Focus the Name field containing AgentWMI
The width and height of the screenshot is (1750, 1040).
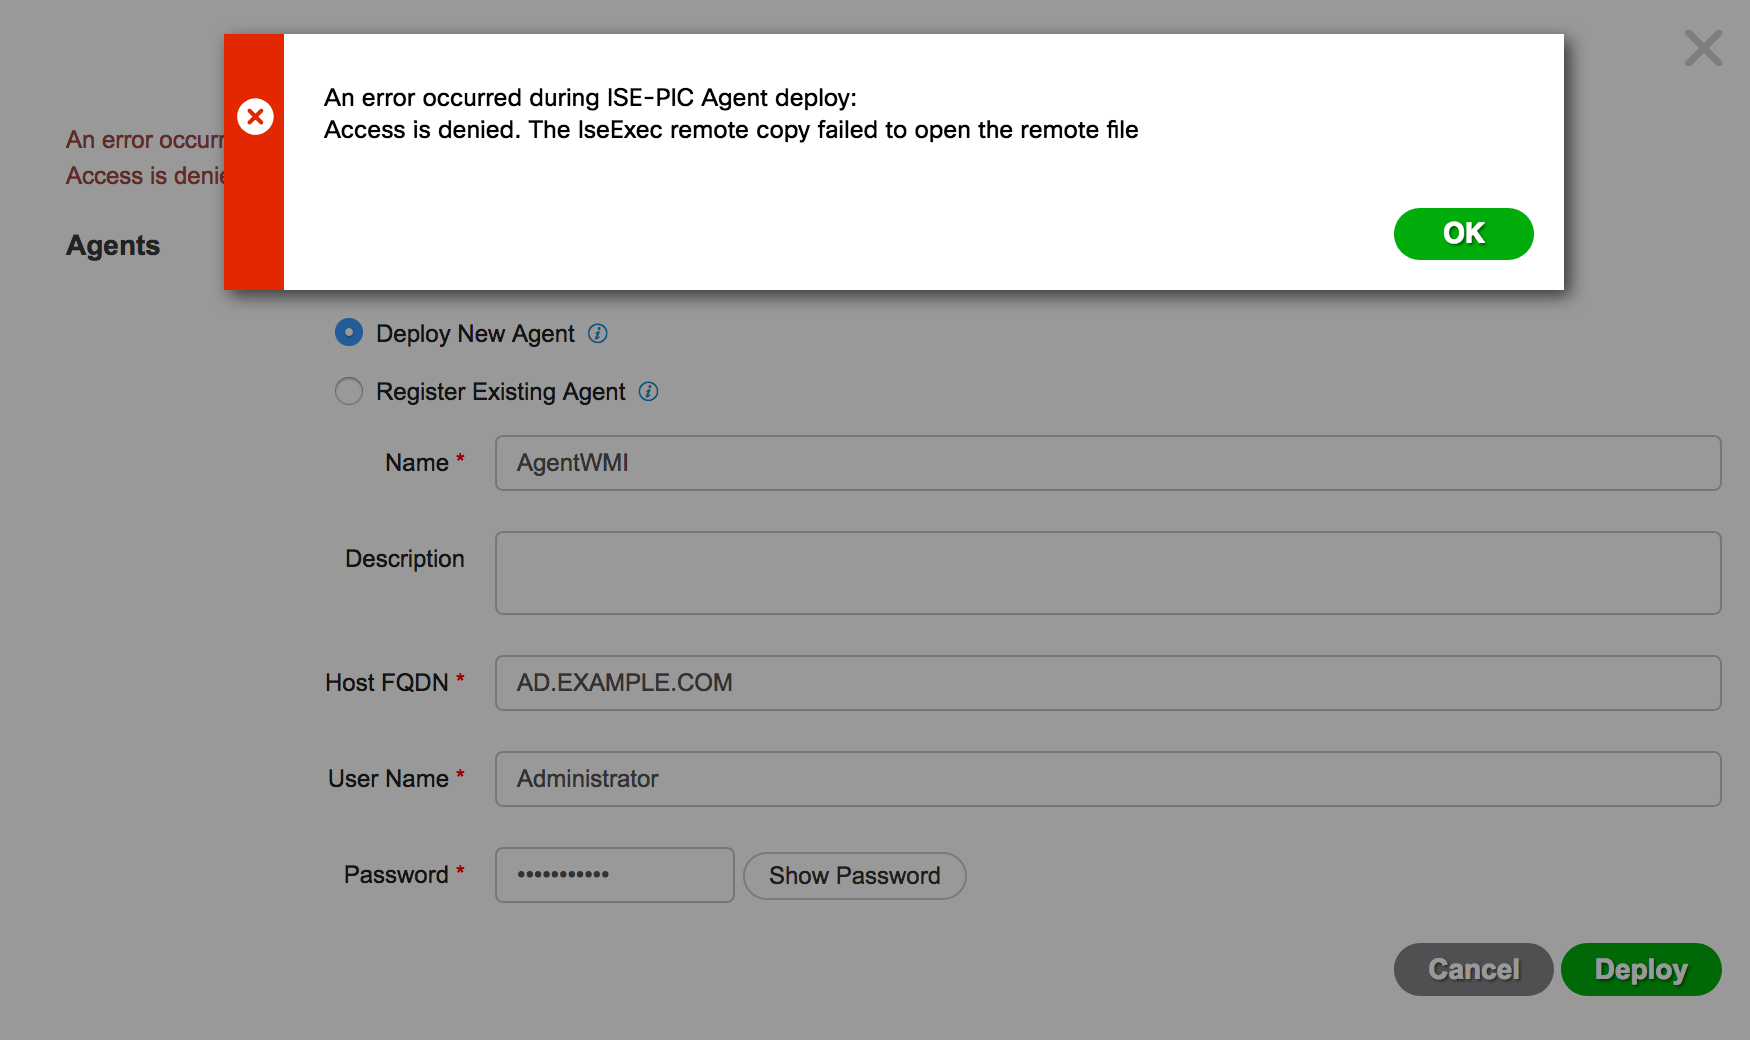coord(1108,463)
